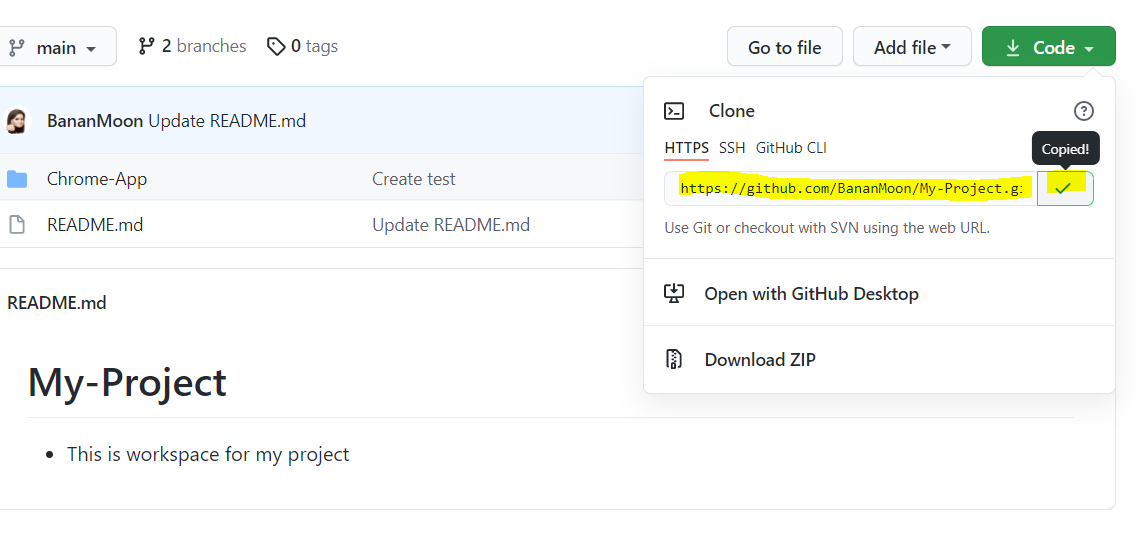Click the text This is workspace for my project
Viewport: 1135px width, 547px height.
[x=208, y=454]
